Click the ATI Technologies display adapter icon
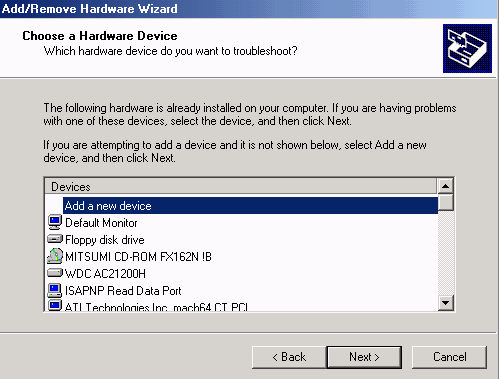 click(x=55, y=305)
